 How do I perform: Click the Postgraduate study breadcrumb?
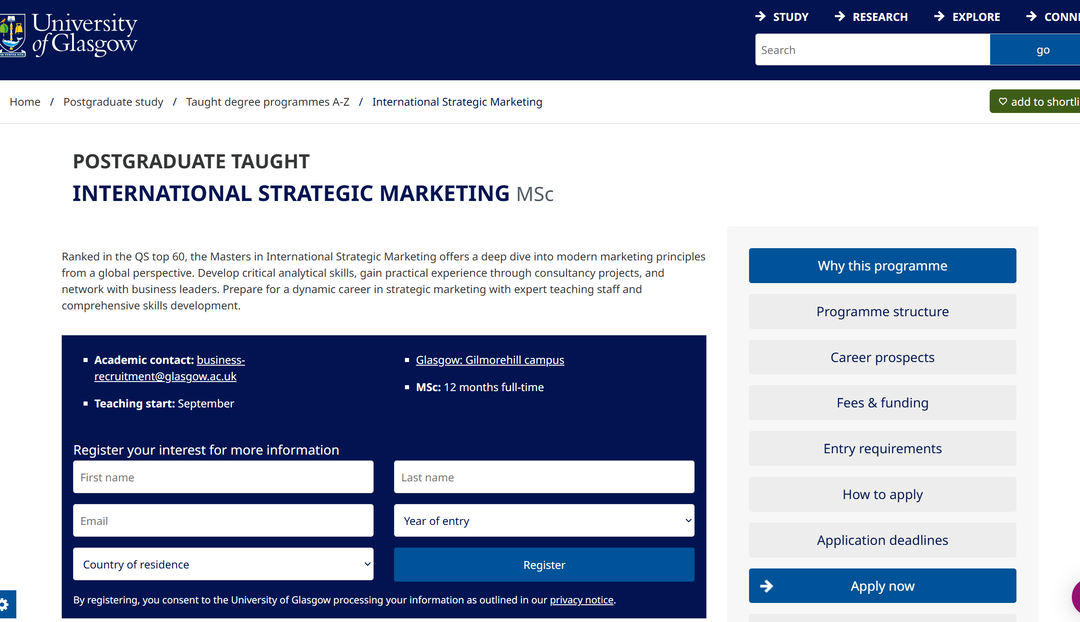click(113, 102)
